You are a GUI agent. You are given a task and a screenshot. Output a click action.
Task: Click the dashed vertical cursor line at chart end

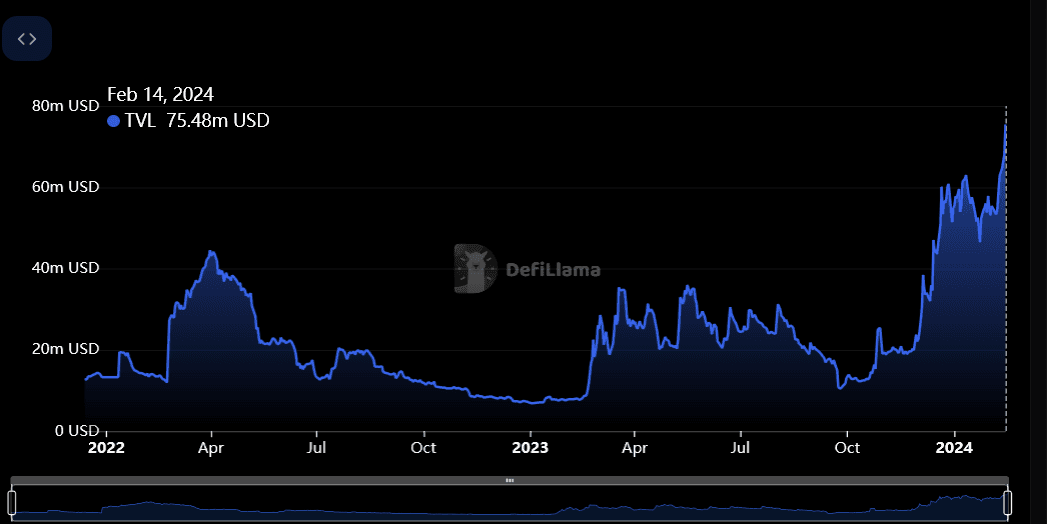(1005, 300)
